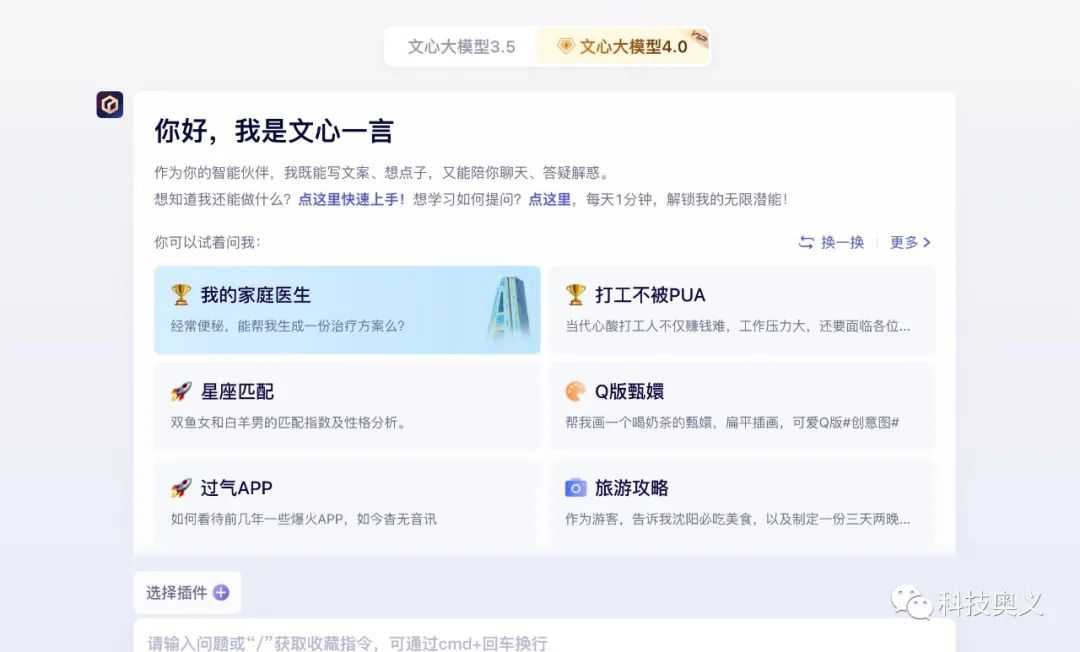Click the rocket icon beside 星座匹配
Viewport: 1080px width, 652px height.
point(181,391)
